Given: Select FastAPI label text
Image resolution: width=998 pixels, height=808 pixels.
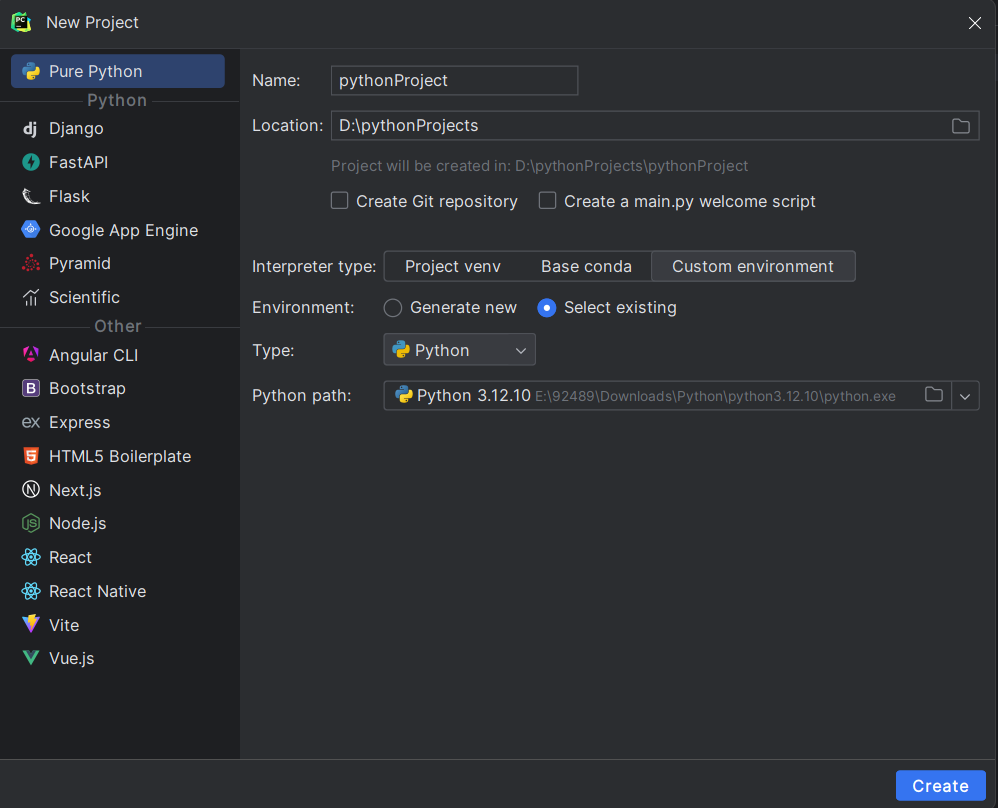Looking at the screenshot, I should (x=78, y=162).
